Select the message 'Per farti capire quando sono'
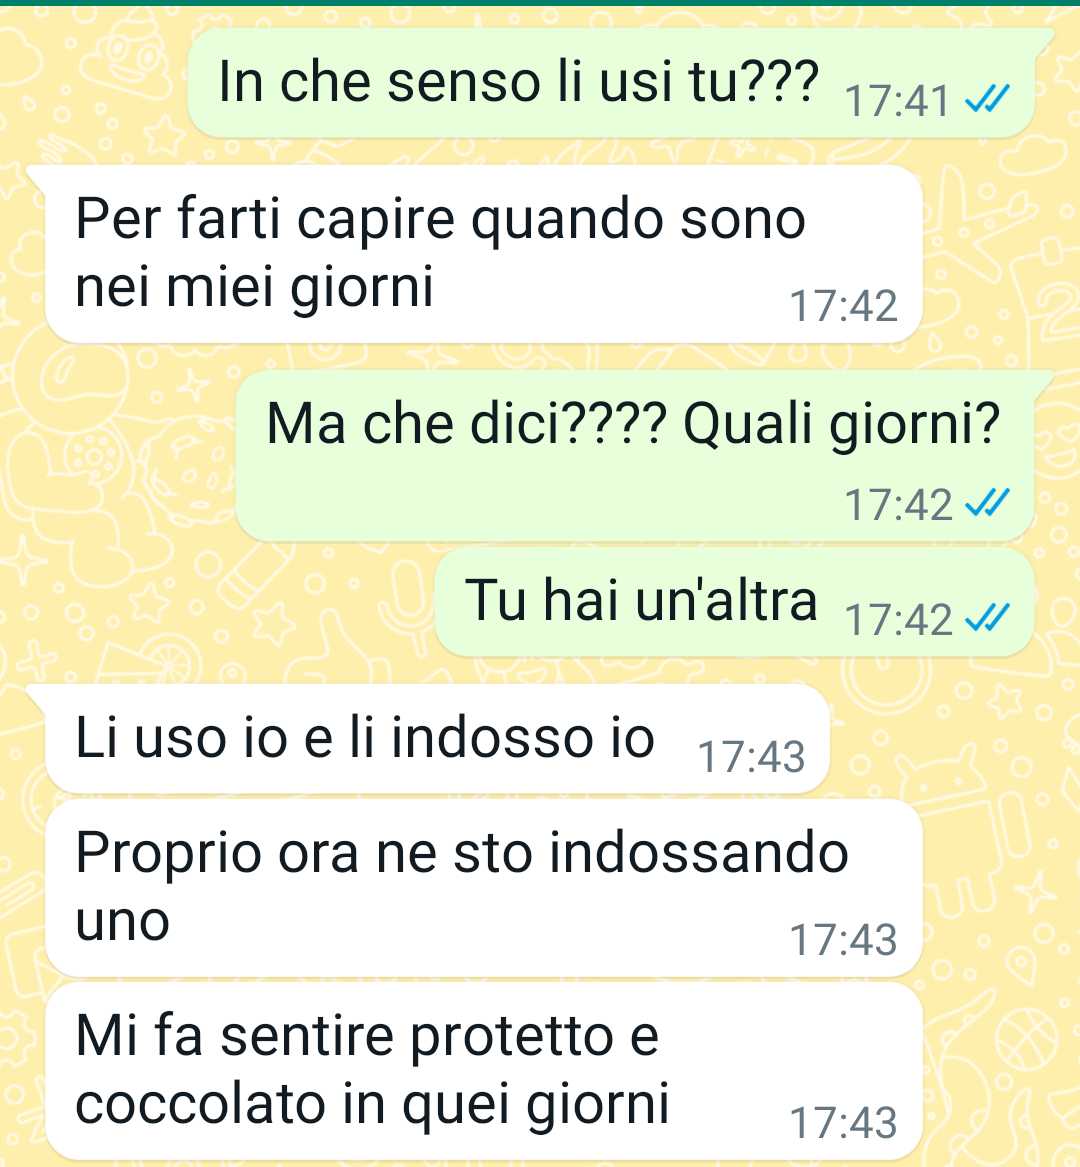 [484, 254]
